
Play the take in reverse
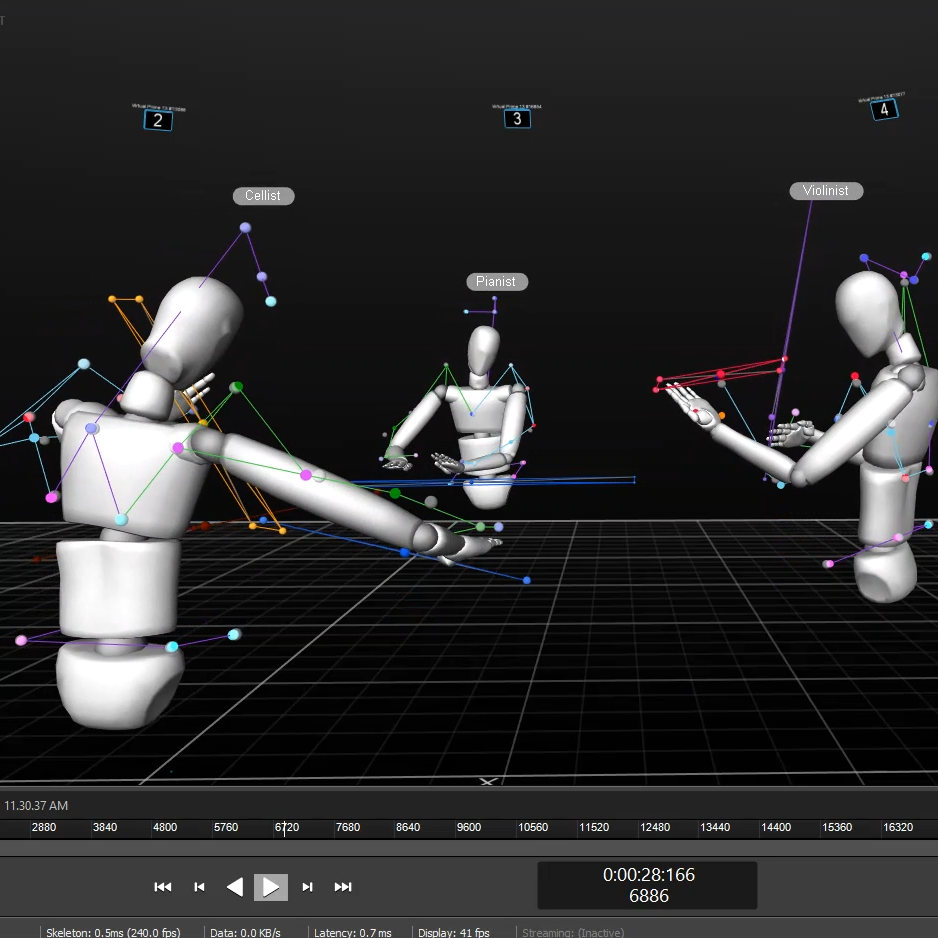click(235, 887)
